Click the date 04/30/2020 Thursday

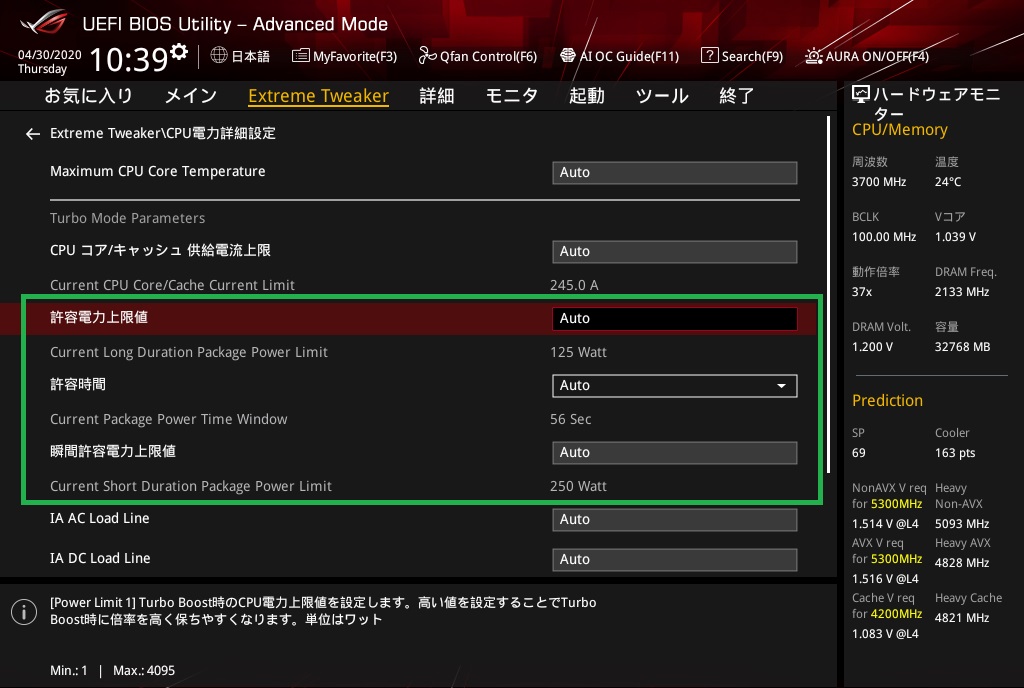[50, 61]
